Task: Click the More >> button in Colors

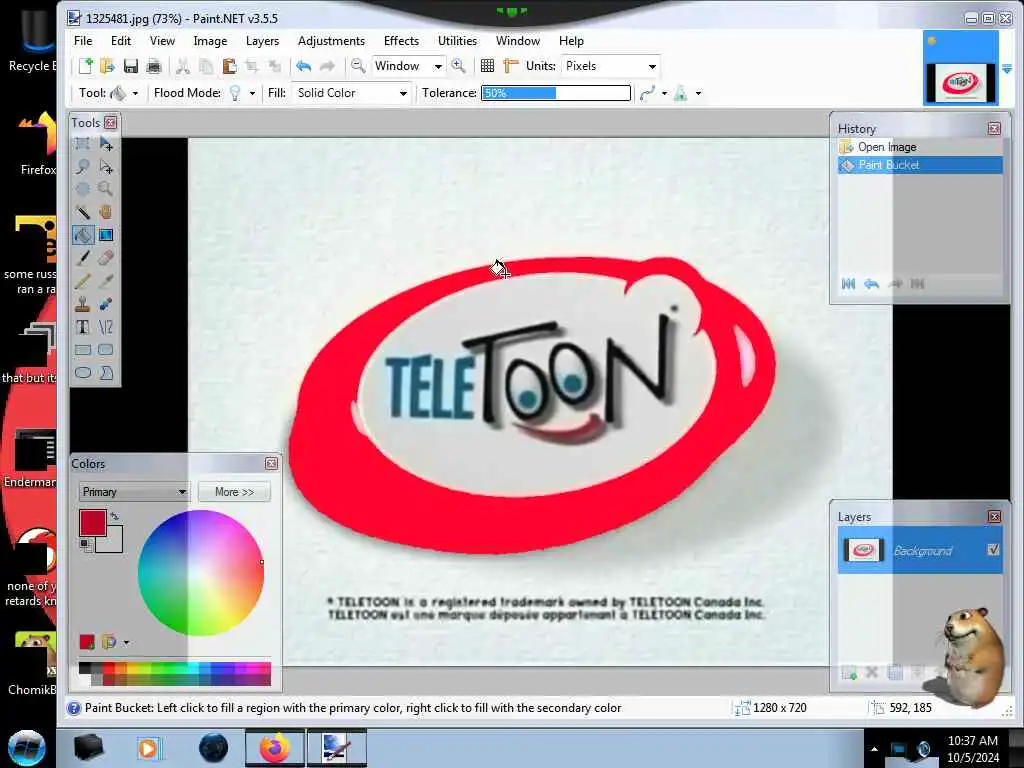Action: pyautogui.click(x=234, y=492)
